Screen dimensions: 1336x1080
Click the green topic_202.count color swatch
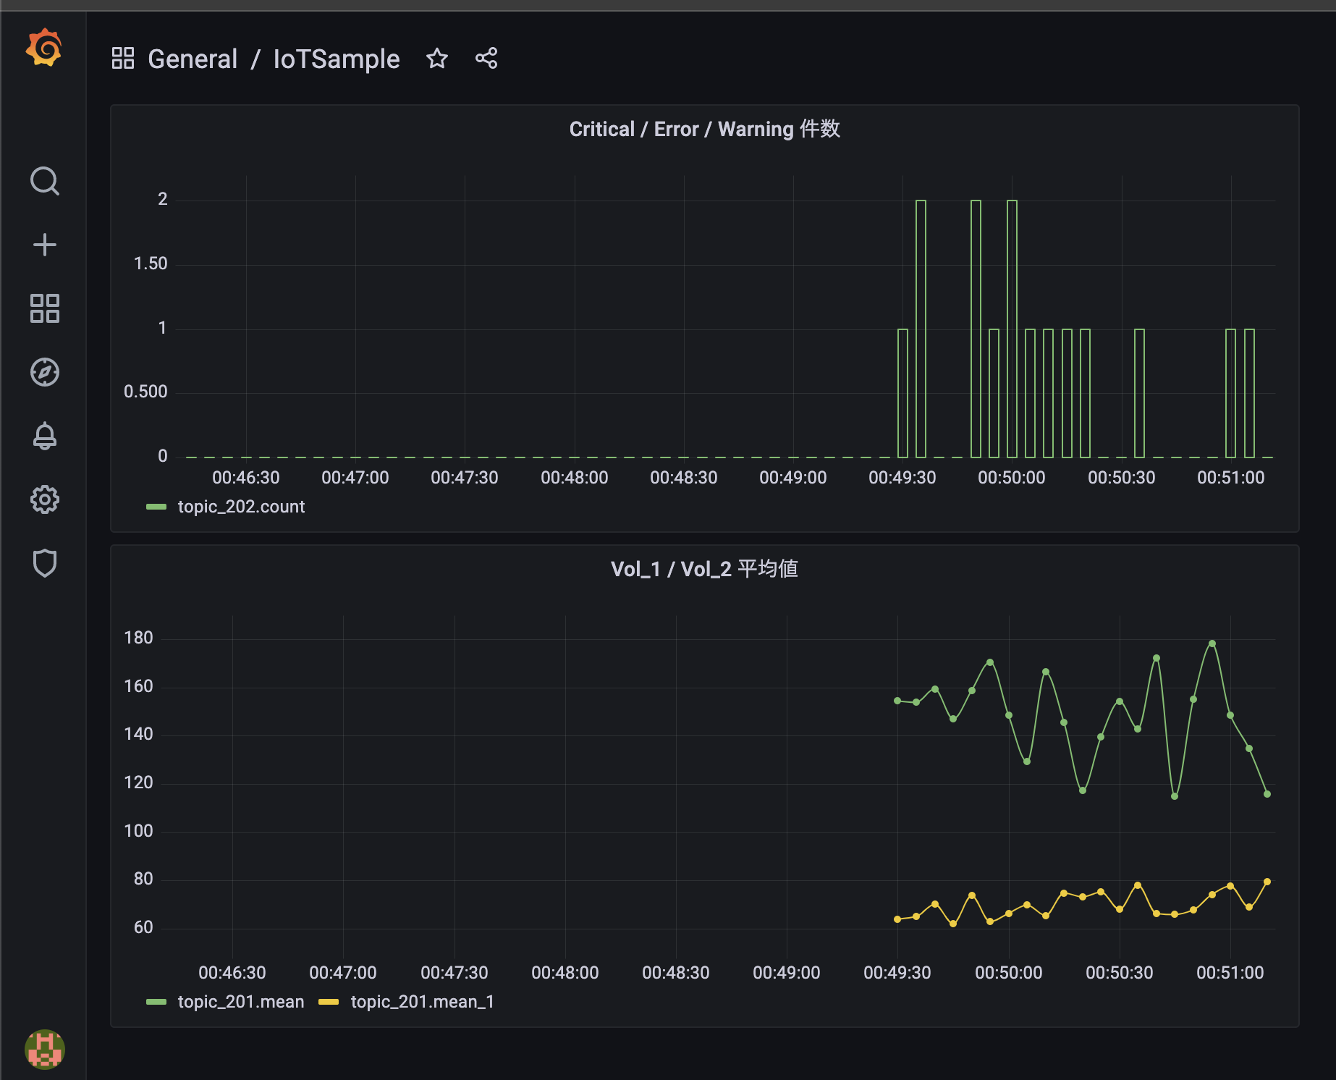point(156,507)
